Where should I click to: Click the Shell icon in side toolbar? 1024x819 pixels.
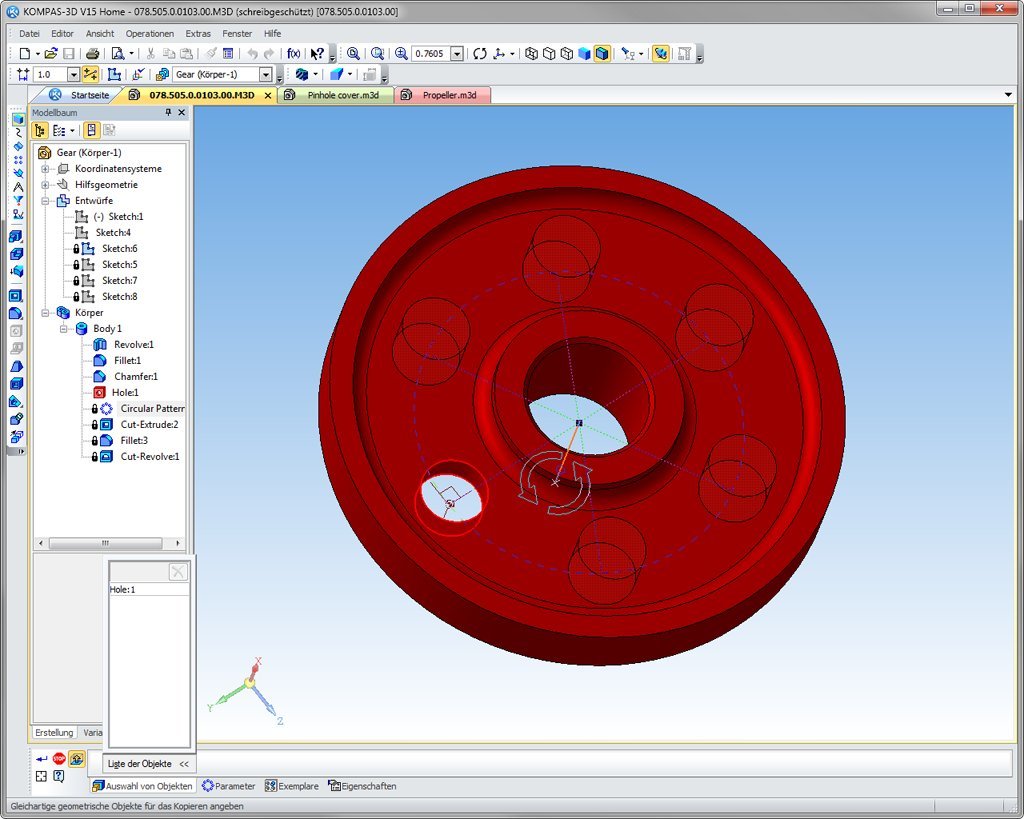click(x=16, y=384)
